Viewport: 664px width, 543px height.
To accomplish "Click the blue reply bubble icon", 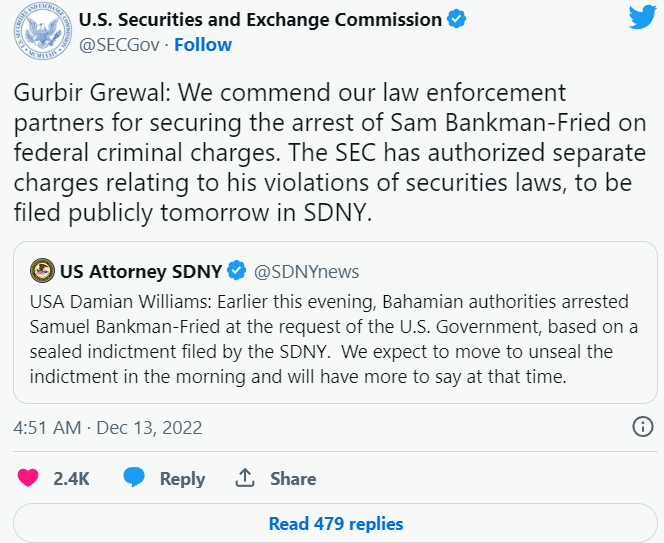I will pyautogui.click(x=134, y=477).
